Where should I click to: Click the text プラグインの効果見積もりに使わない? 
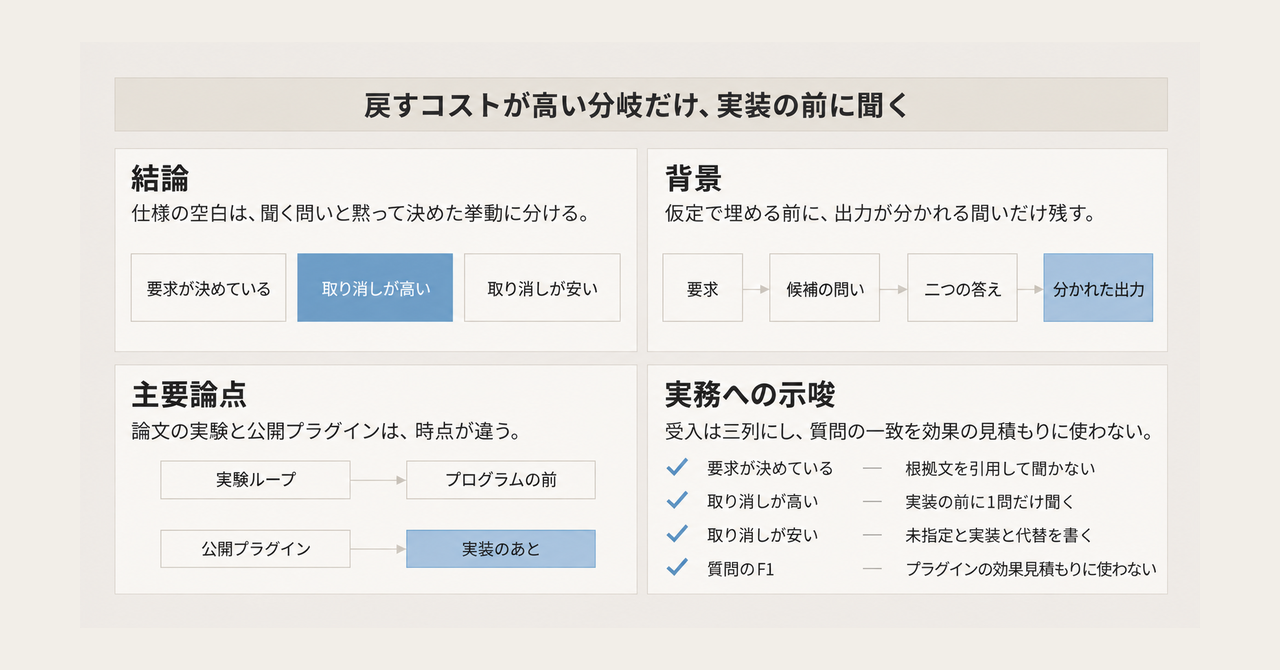point(1031,570)
